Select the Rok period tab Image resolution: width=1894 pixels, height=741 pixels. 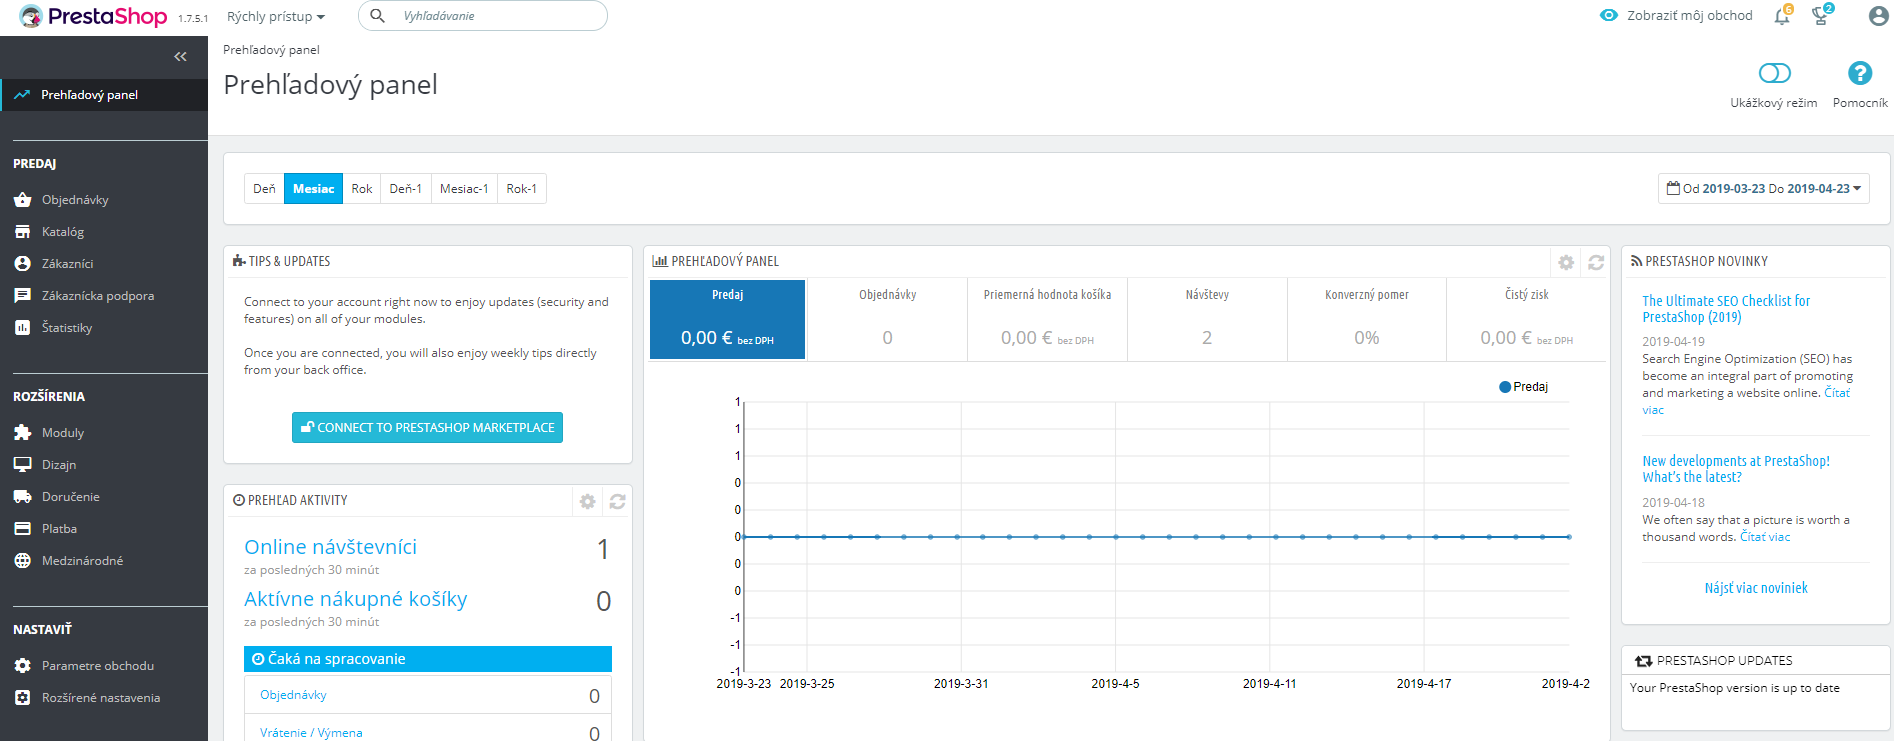362,189
